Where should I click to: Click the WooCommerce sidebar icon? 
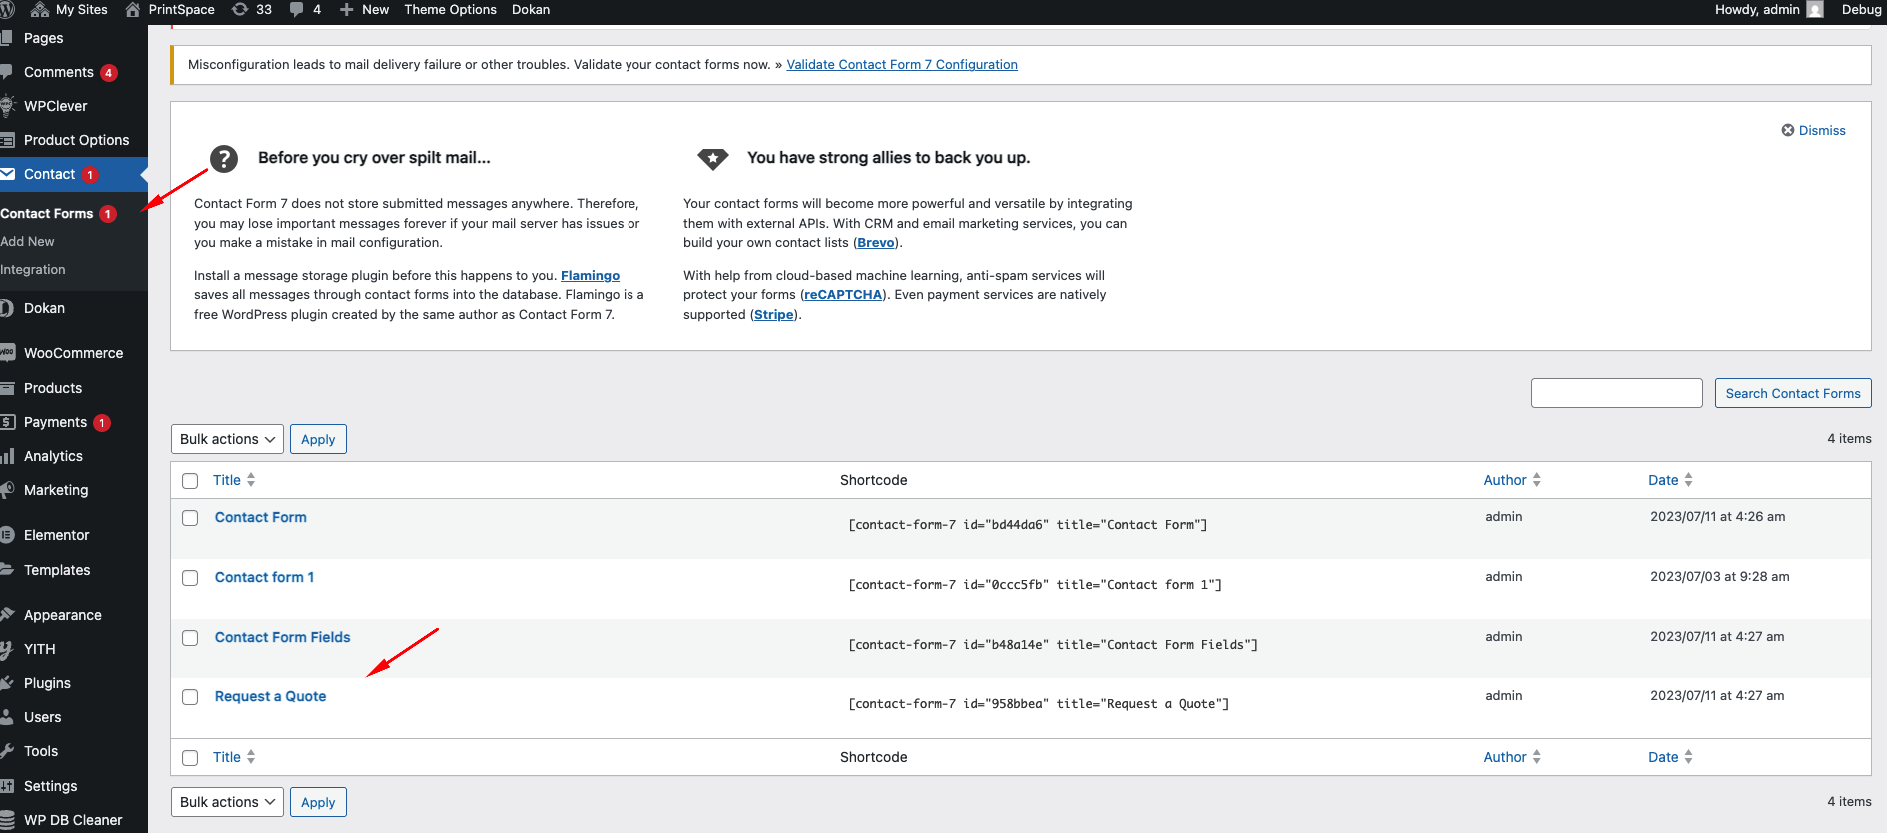coord(7,353)
